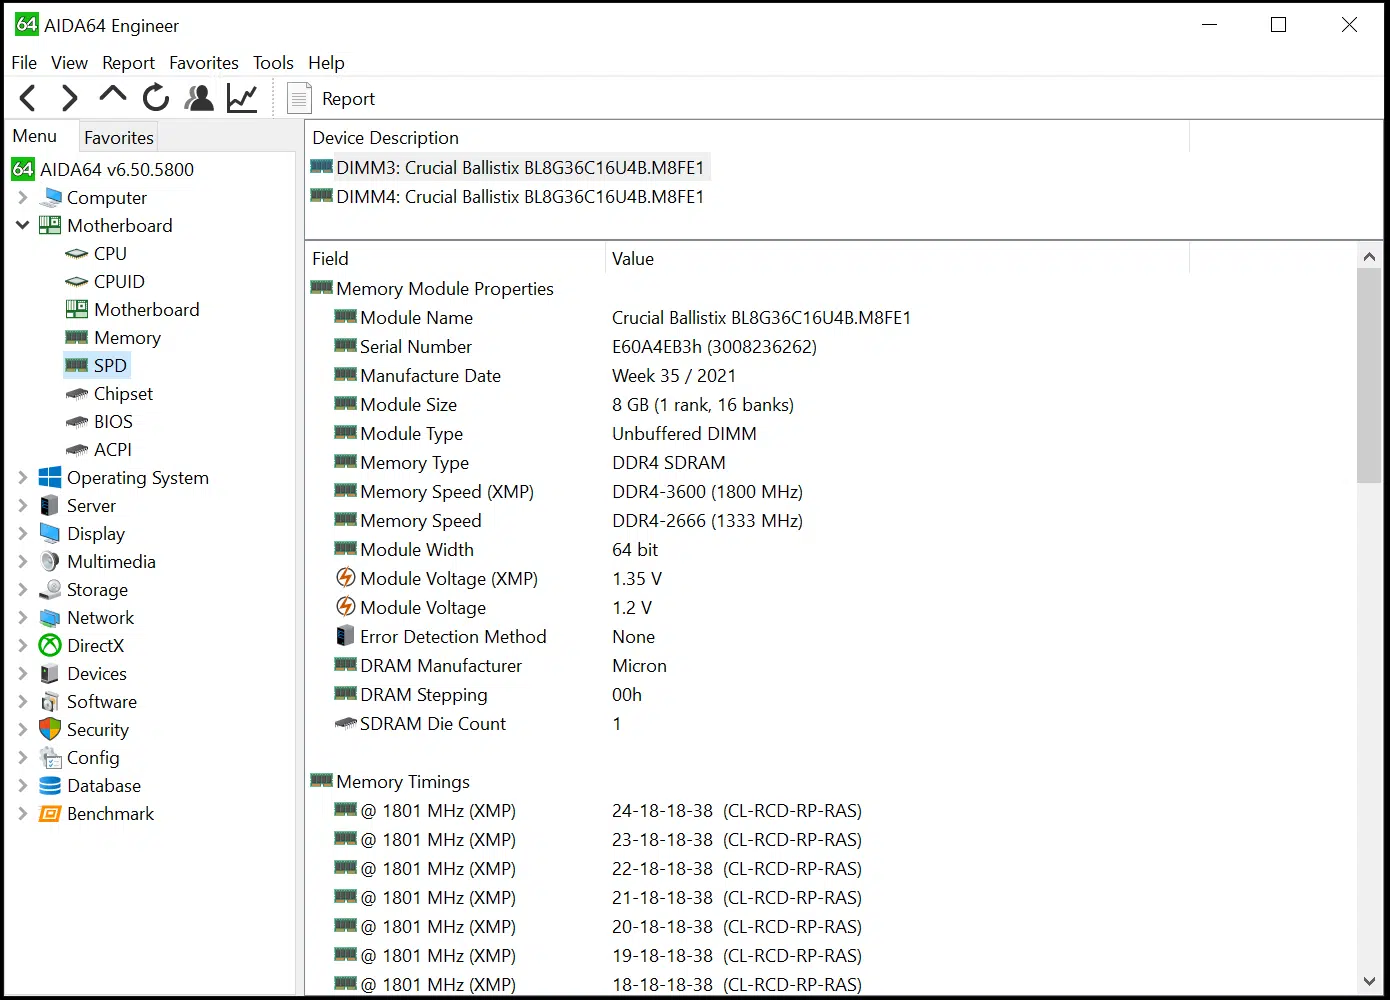
Task: Select the Chipset item under Motherboard
Action: coord(123,394)
